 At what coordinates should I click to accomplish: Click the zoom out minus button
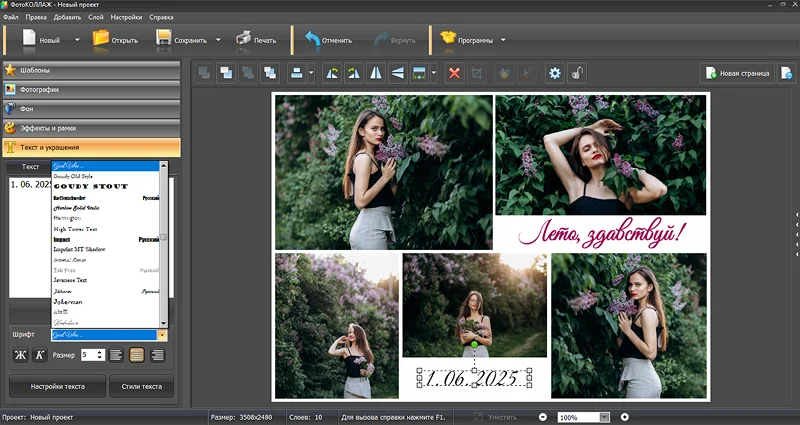(543, 417)
